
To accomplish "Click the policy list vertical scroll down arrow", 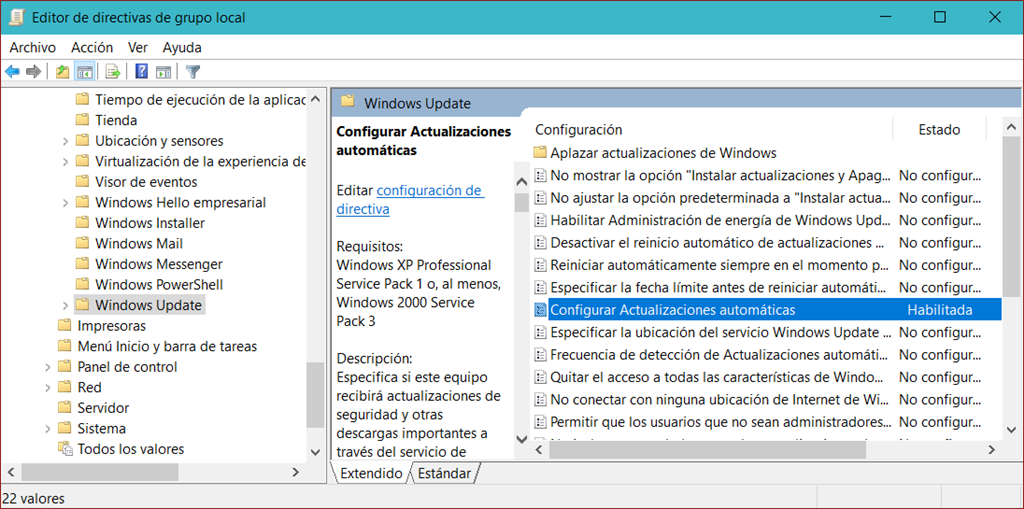I will (x=1010, y=429).
